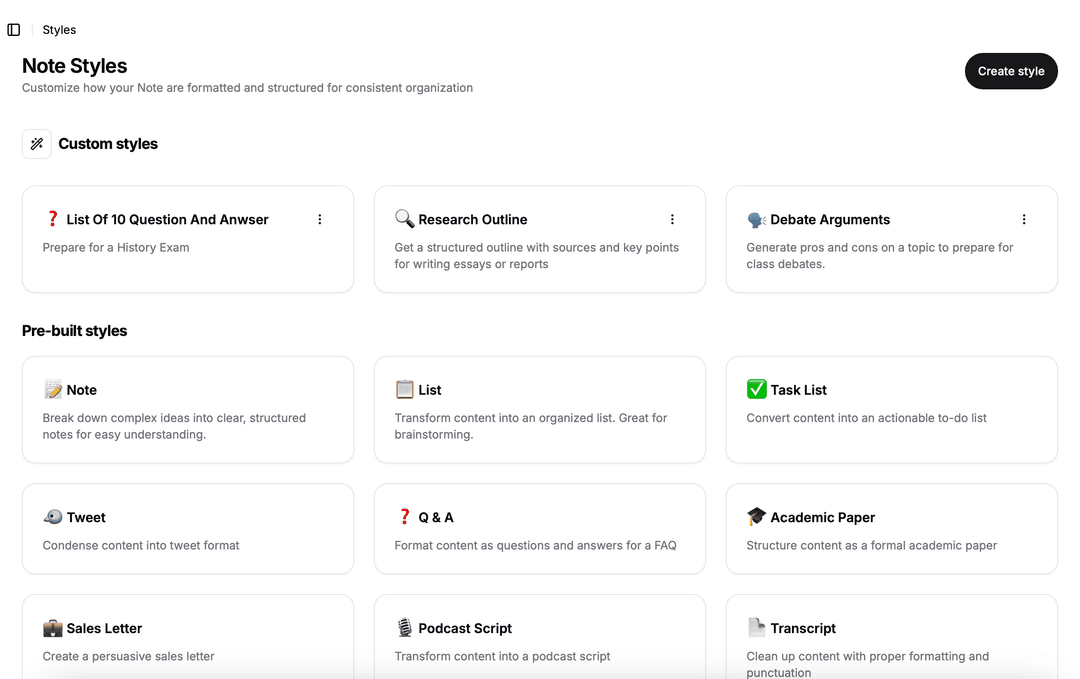The image size is (1080, 679).
Task: Click the memo pencil Note icon
Action: point(53,390)
